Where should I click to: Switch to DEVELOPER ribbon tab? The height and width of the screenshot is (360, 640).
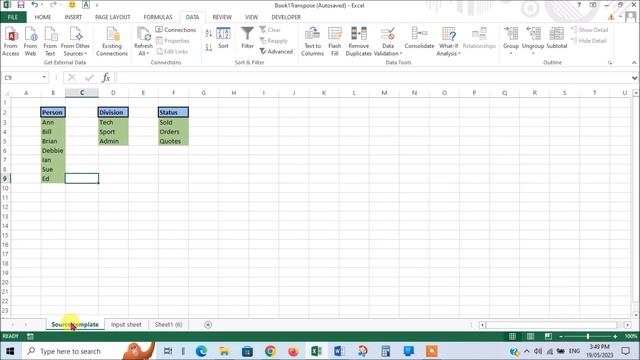[286, 17]
